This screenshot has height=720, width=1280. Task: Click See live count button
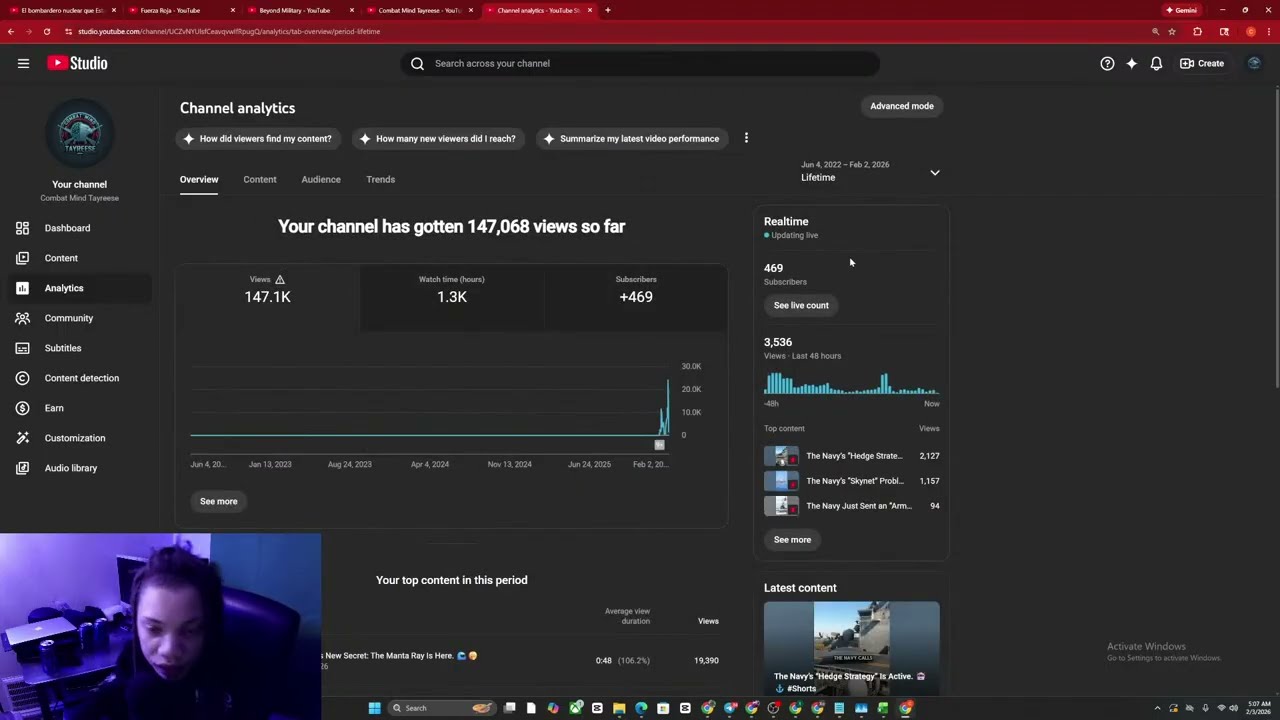[x=801, y=305]
